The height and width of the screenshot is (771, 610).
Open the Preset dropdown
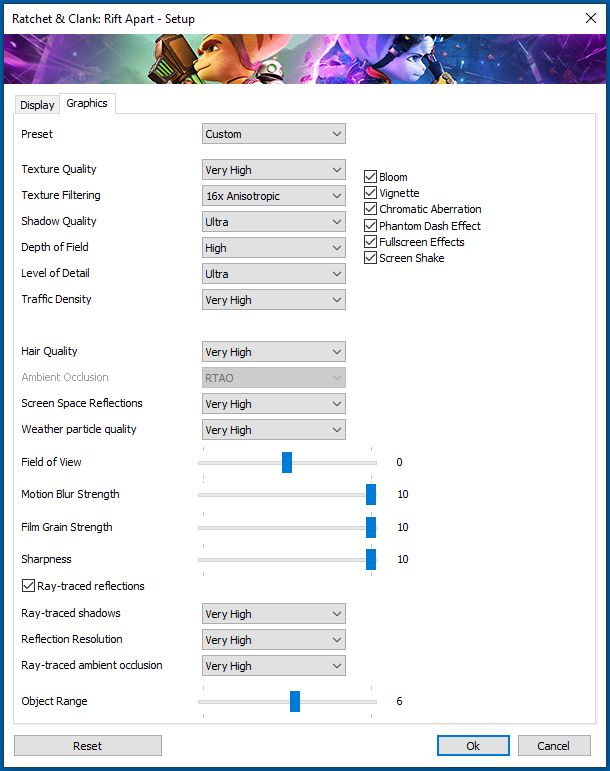point(274,134)
